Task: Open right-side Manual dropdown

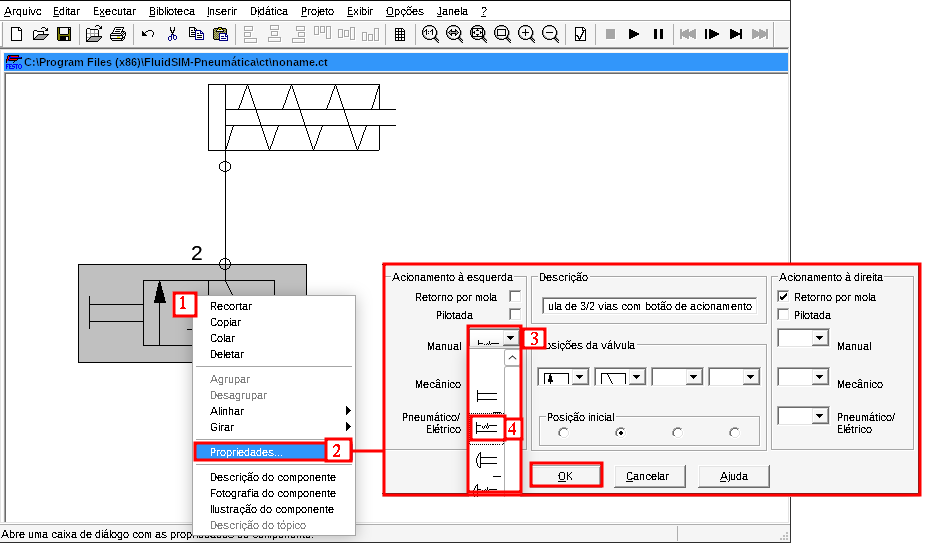Action: click(819, 338)
